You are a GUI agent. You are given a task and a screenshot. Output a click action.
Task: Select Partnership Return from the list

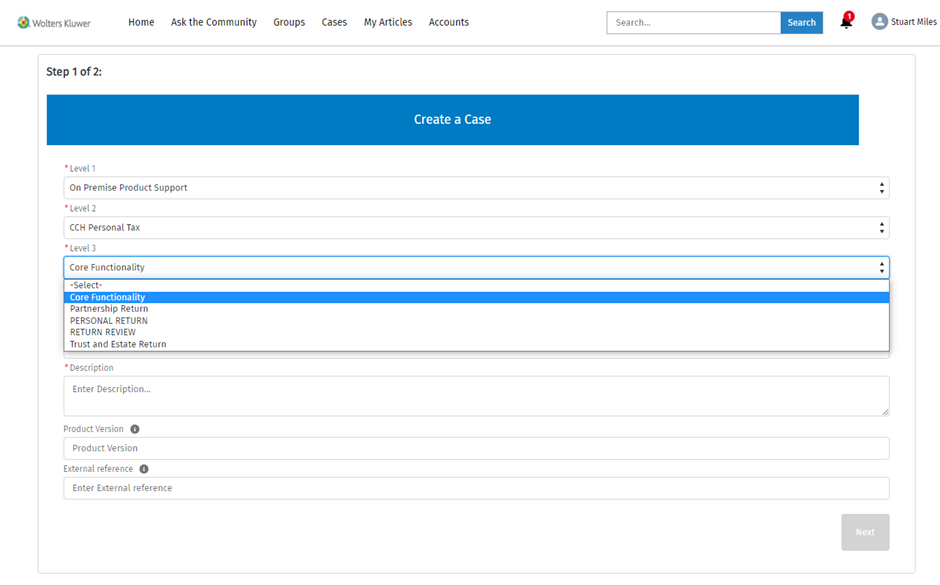[x=477, y=309]
